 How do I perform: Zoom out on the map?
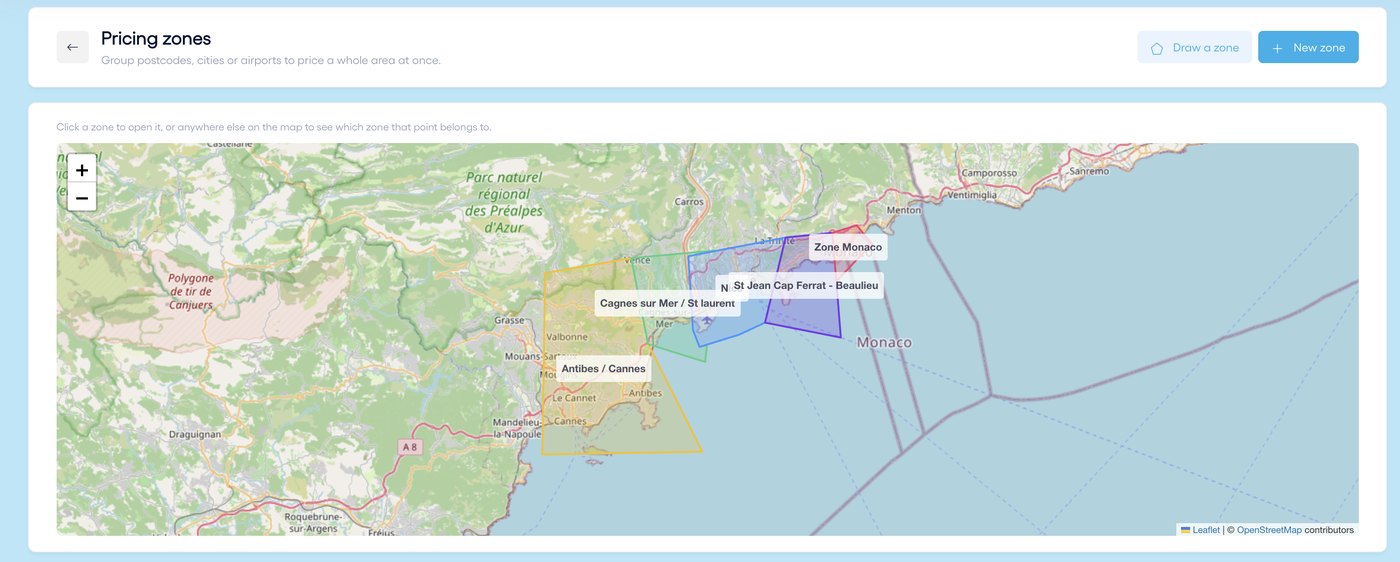(82, 198)
